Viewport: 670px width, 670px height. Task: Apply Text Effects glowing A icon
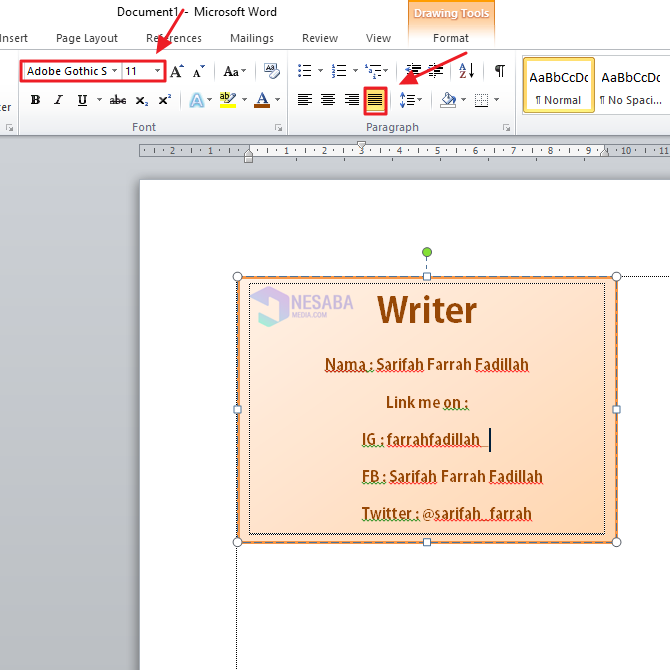(x=197, y=100)
